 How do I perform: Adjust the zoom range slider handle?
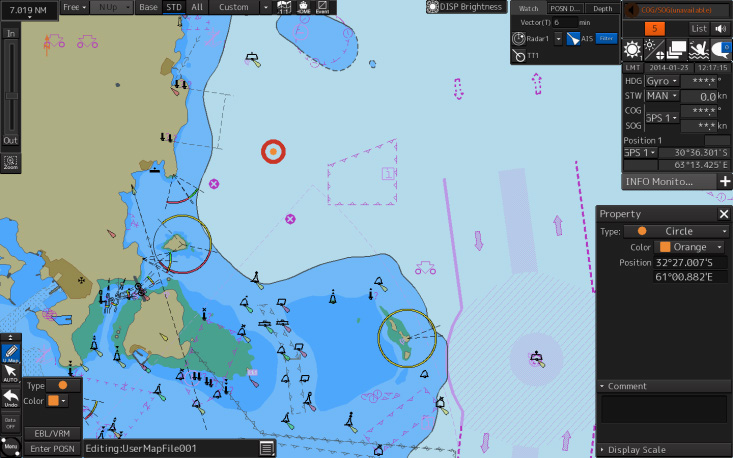(11, 96)
